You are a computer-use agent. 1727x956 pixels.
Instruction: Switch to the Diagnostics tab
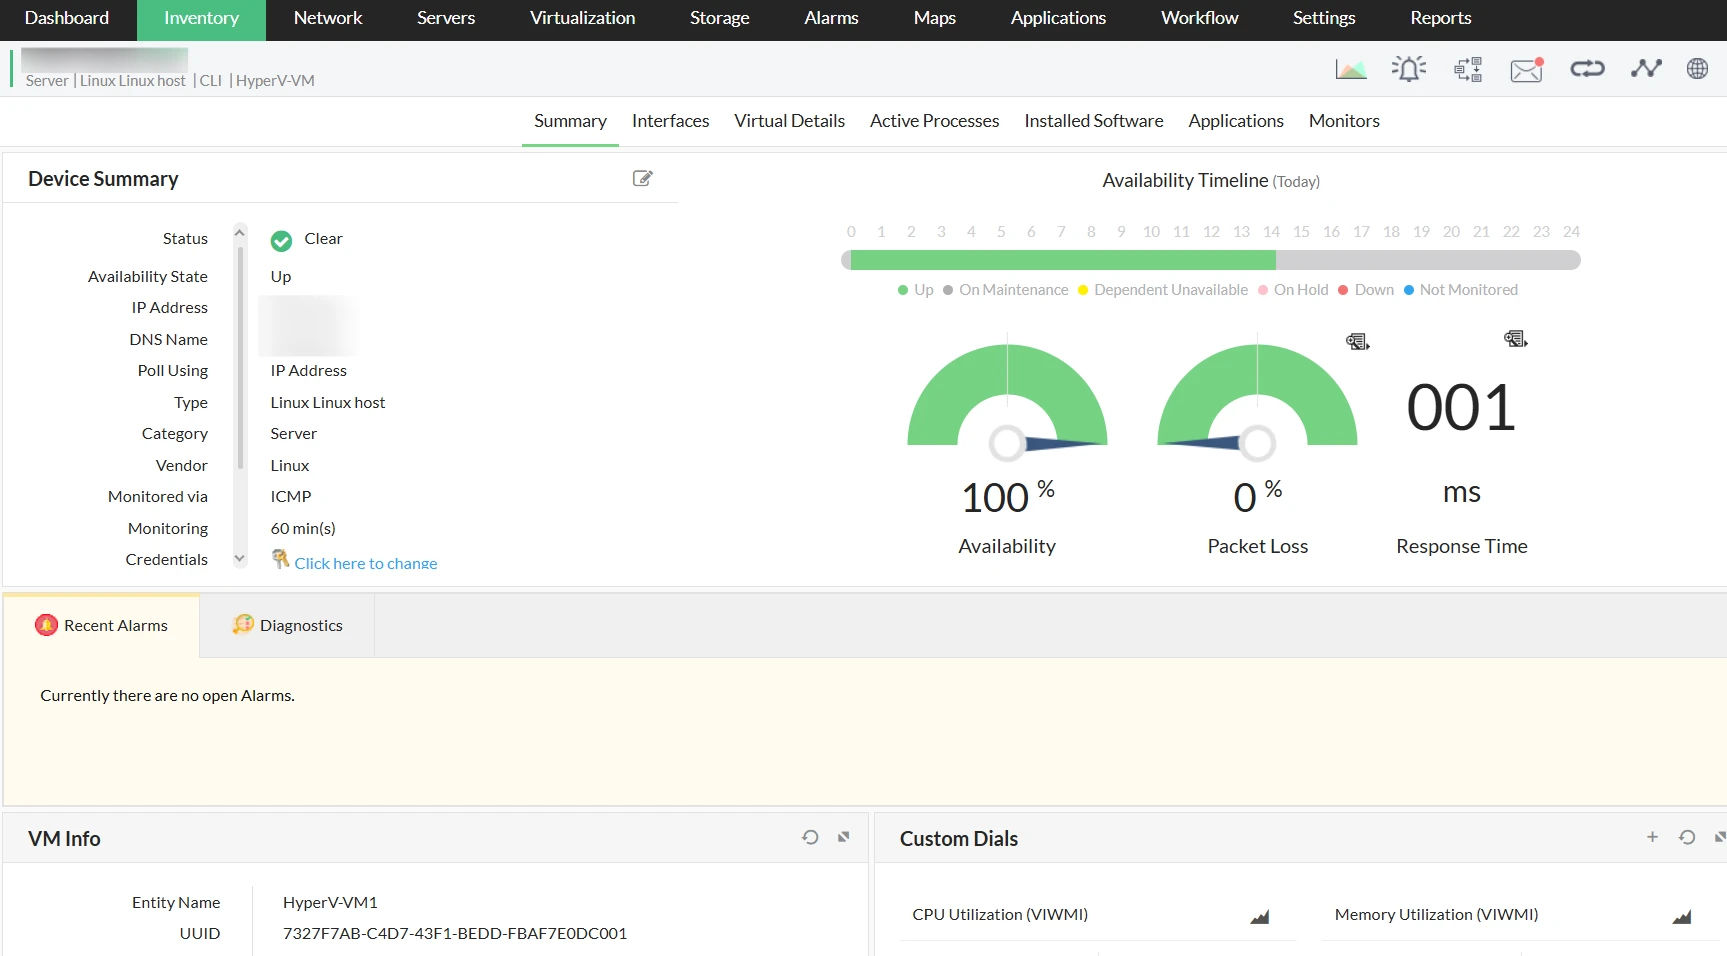pyautogui.click(x=287, y=626)
